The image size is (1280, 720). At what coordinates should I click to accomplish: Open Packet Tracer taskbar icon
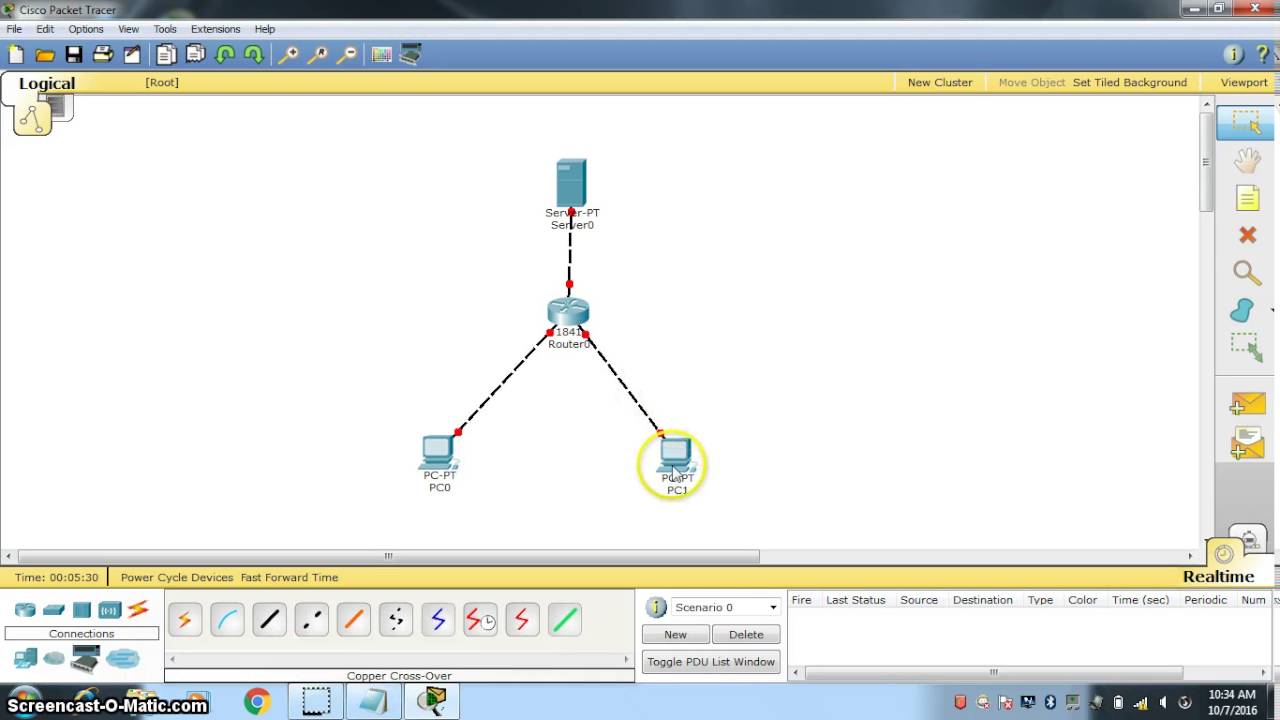click(433, 702)
